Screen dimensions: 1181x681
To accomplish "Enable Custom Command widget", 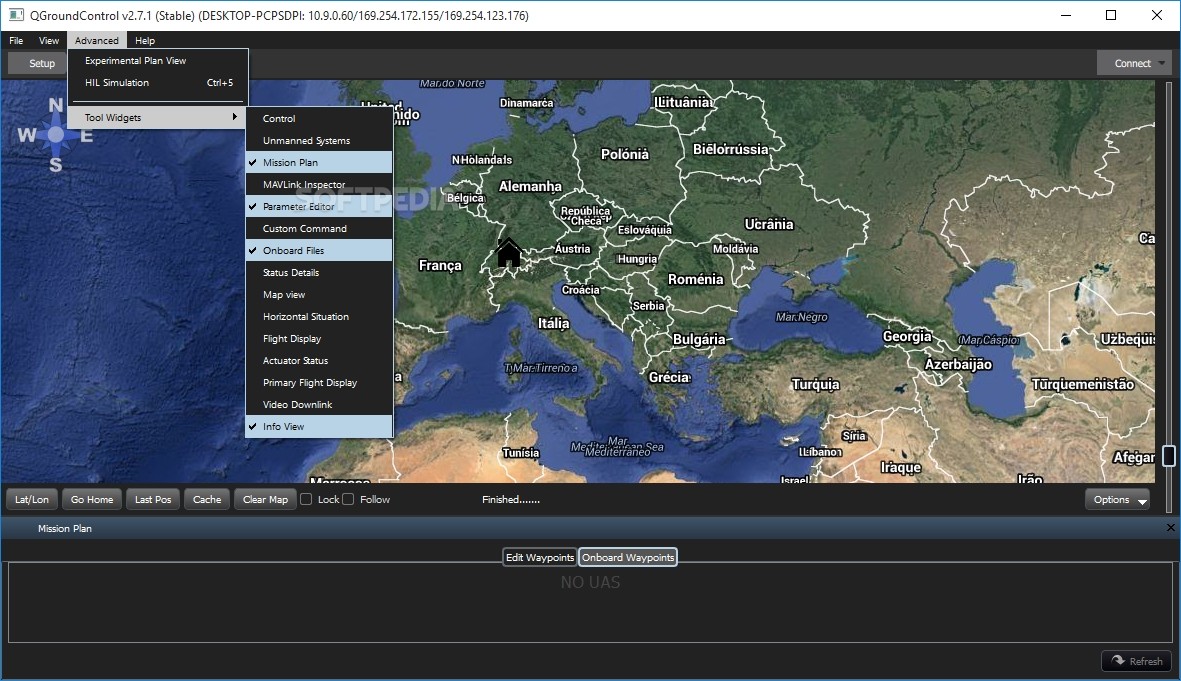I will point(319,228).
